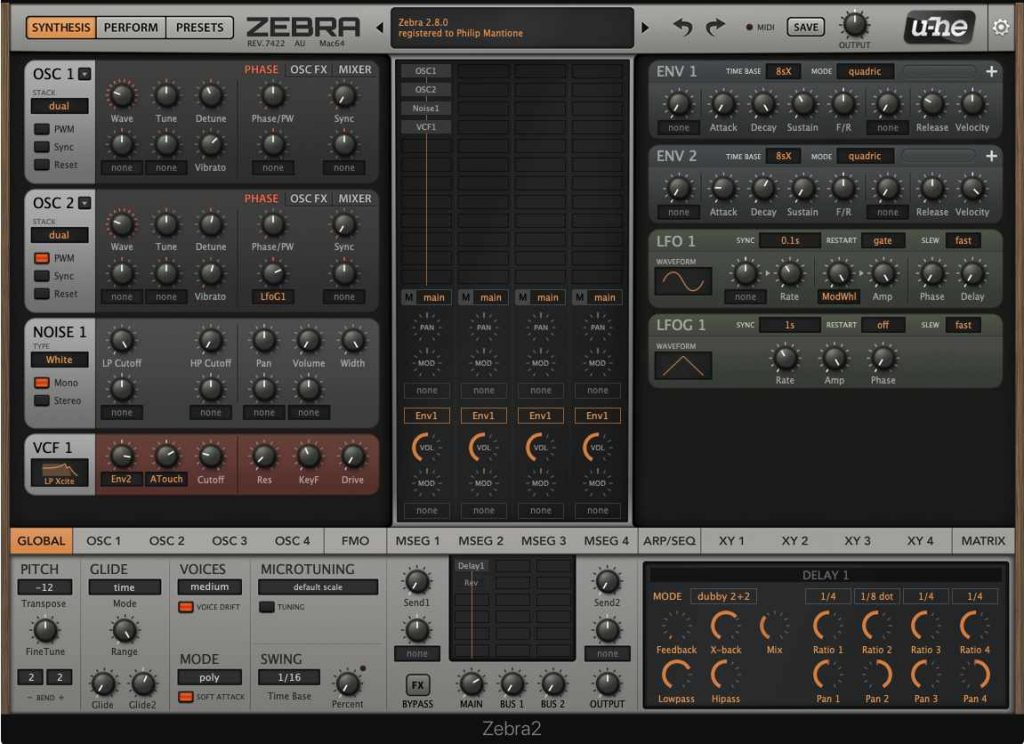
Task: Switch to the PRESETS tab
Action: pos(199,28)
